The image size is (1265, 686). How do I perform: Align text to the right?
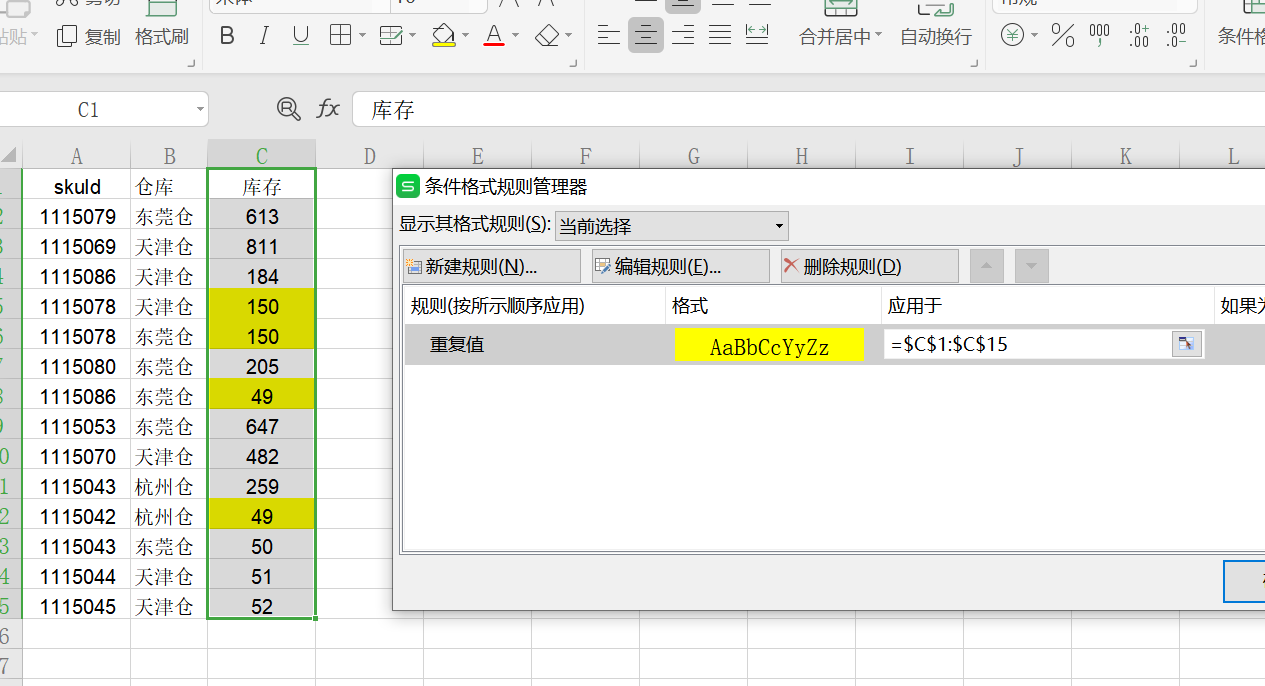click(x=683, y=37)
